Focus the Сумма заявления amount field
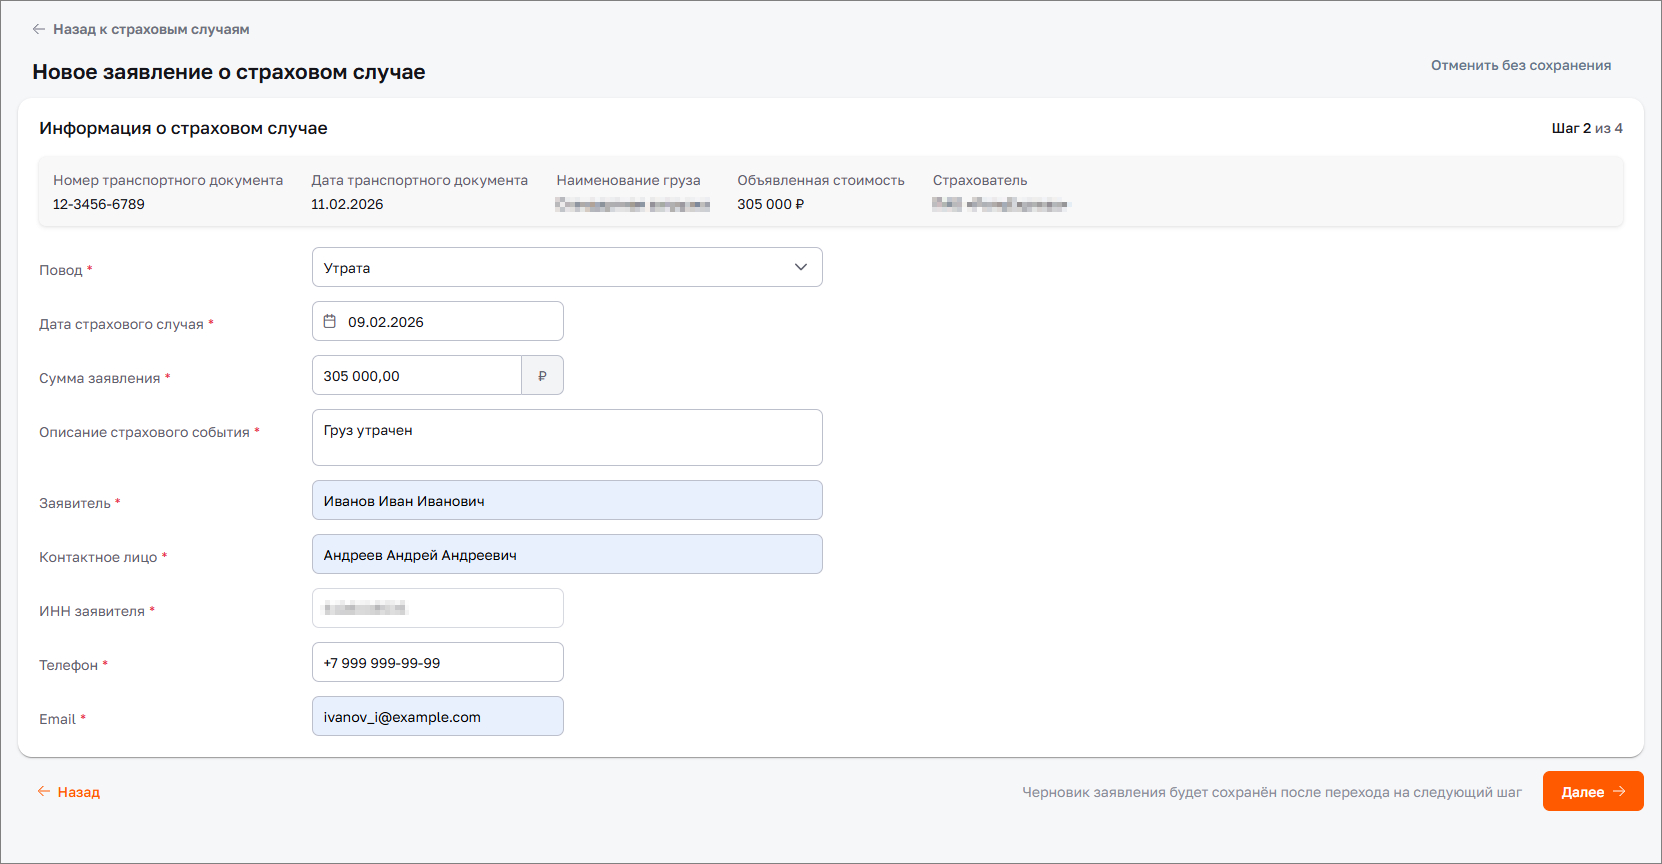Screen dimensions: 1662x864 click(x=416, y=376)
